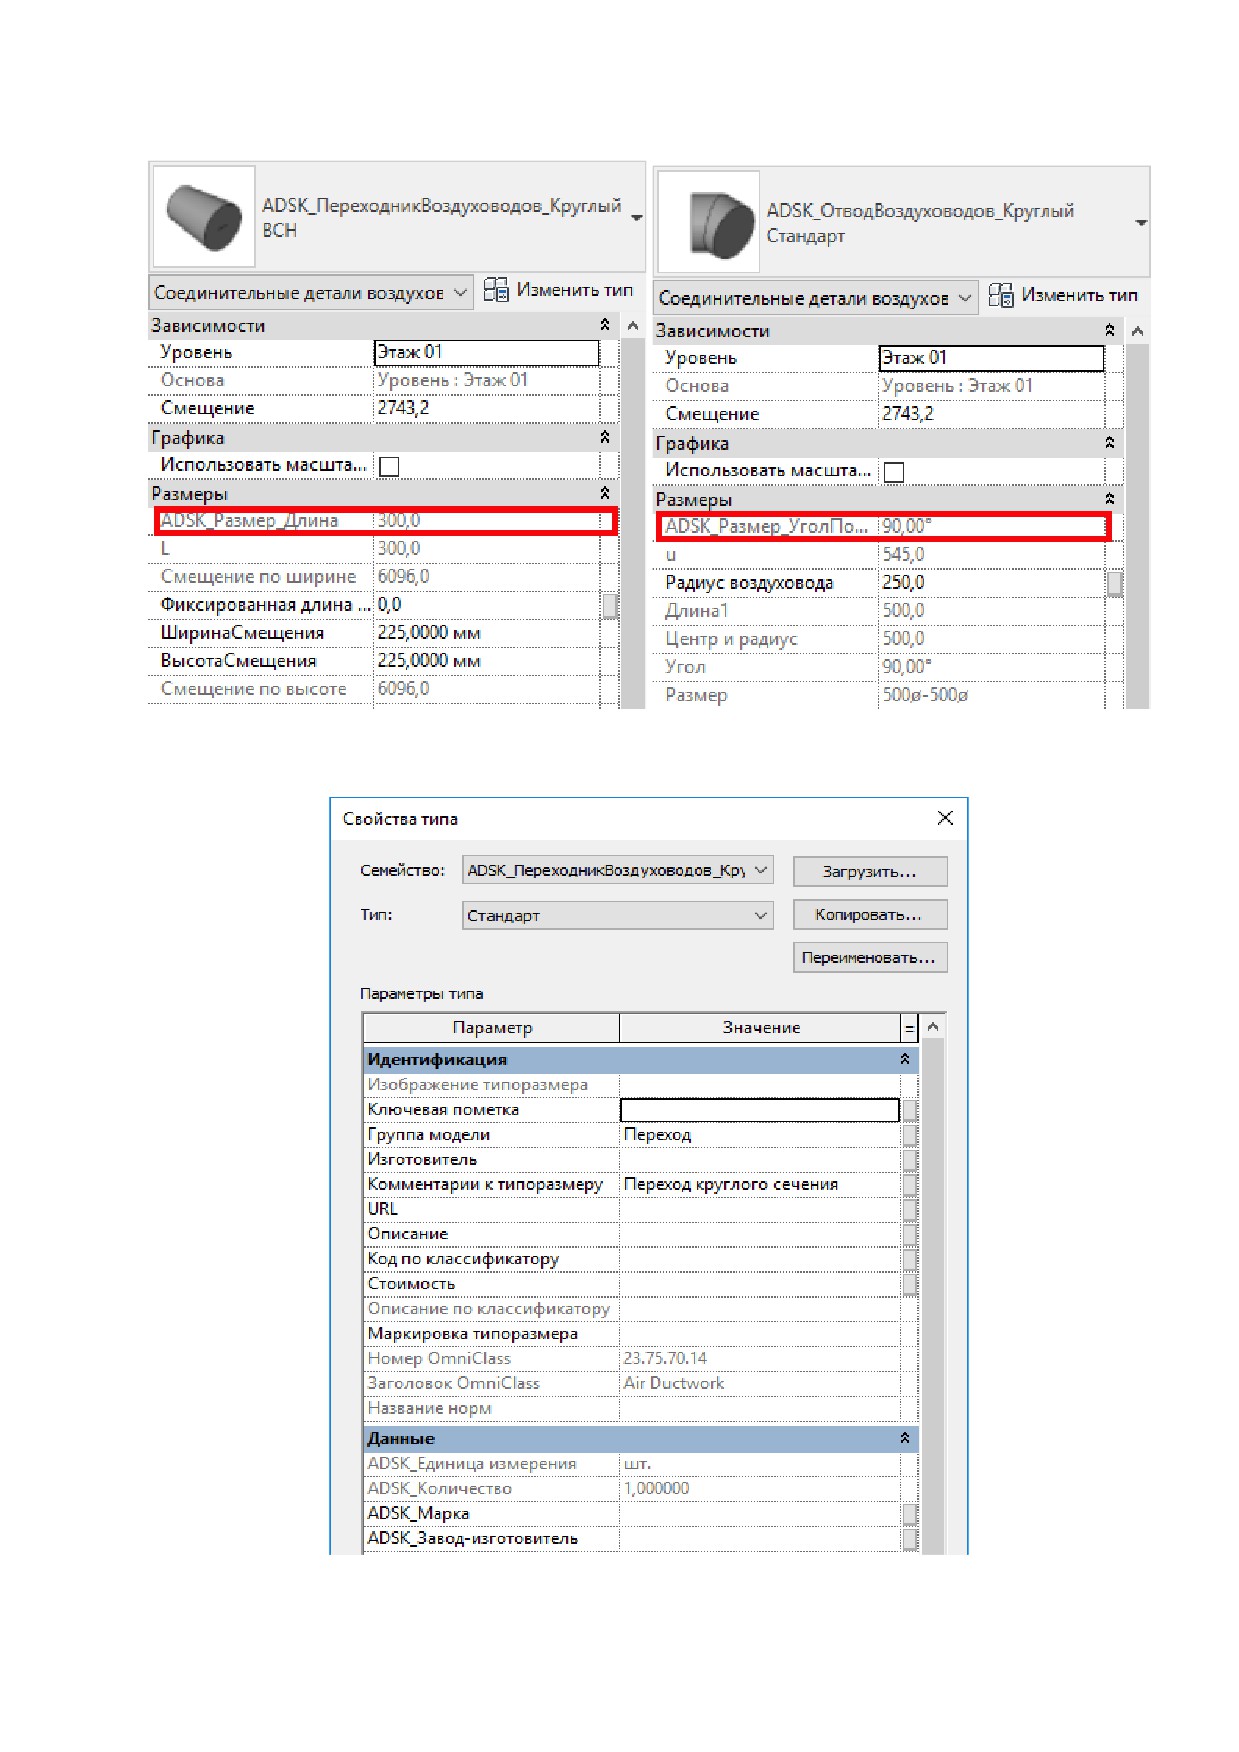Click 'Уровень' value field 'Этаж 01' in right panel

coord(992,358)
